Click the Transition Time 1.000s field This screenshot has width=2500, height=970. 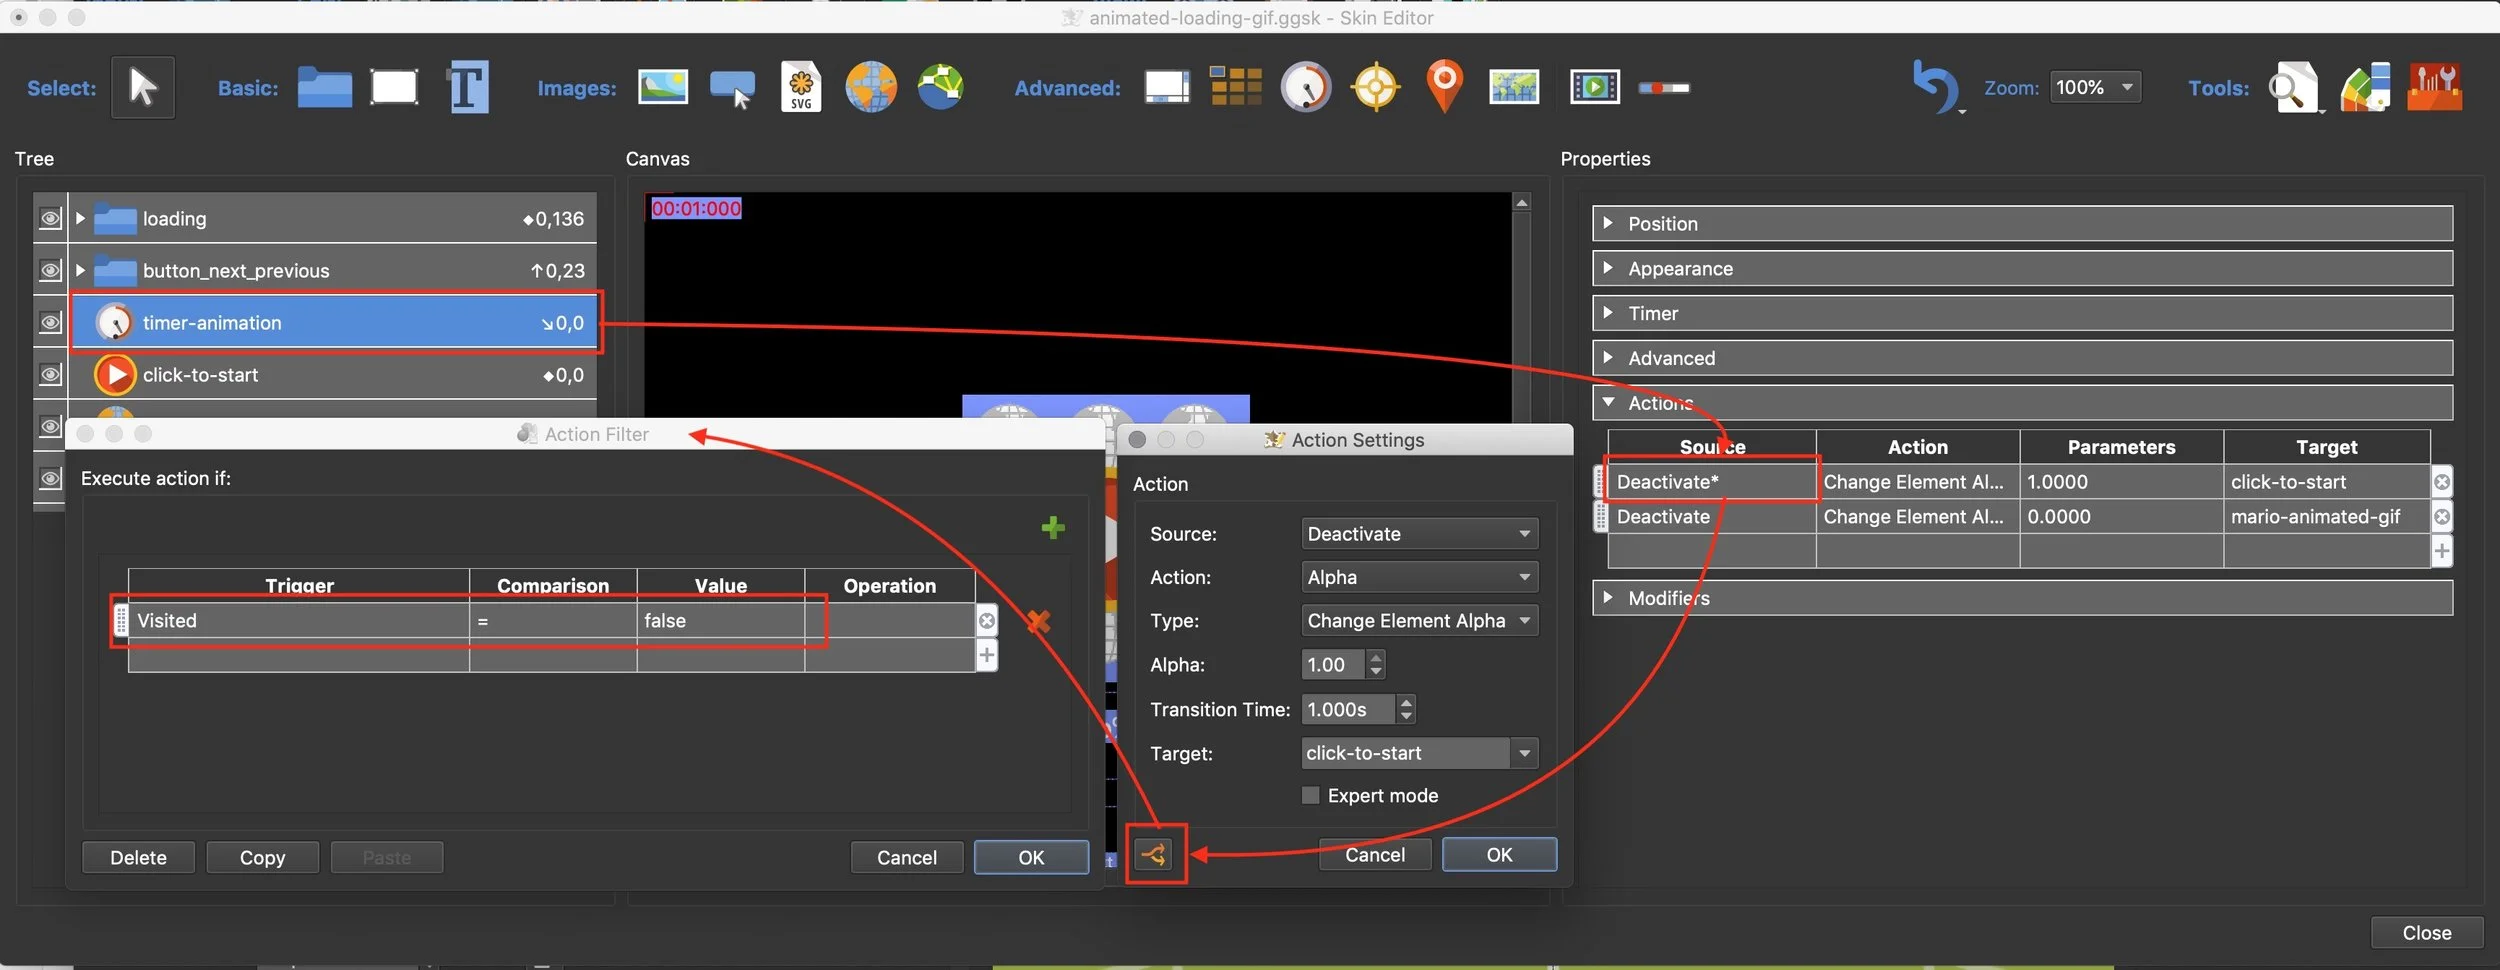1347,709
